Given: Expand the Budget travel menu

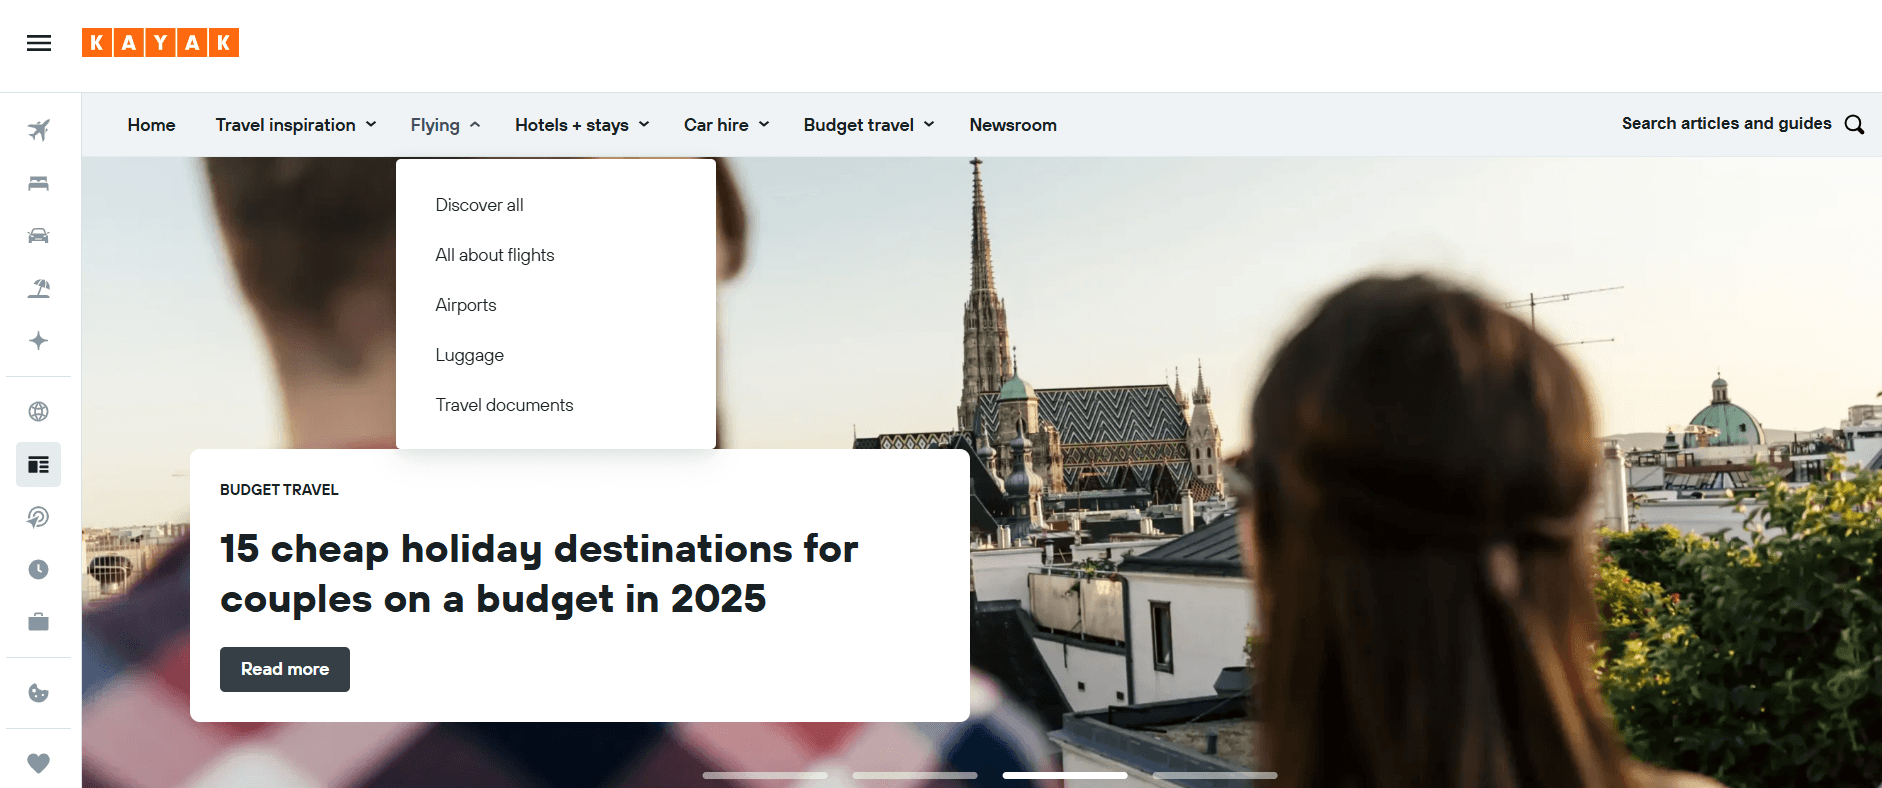Looking at the screenshot, I should [x=869, y=125].
